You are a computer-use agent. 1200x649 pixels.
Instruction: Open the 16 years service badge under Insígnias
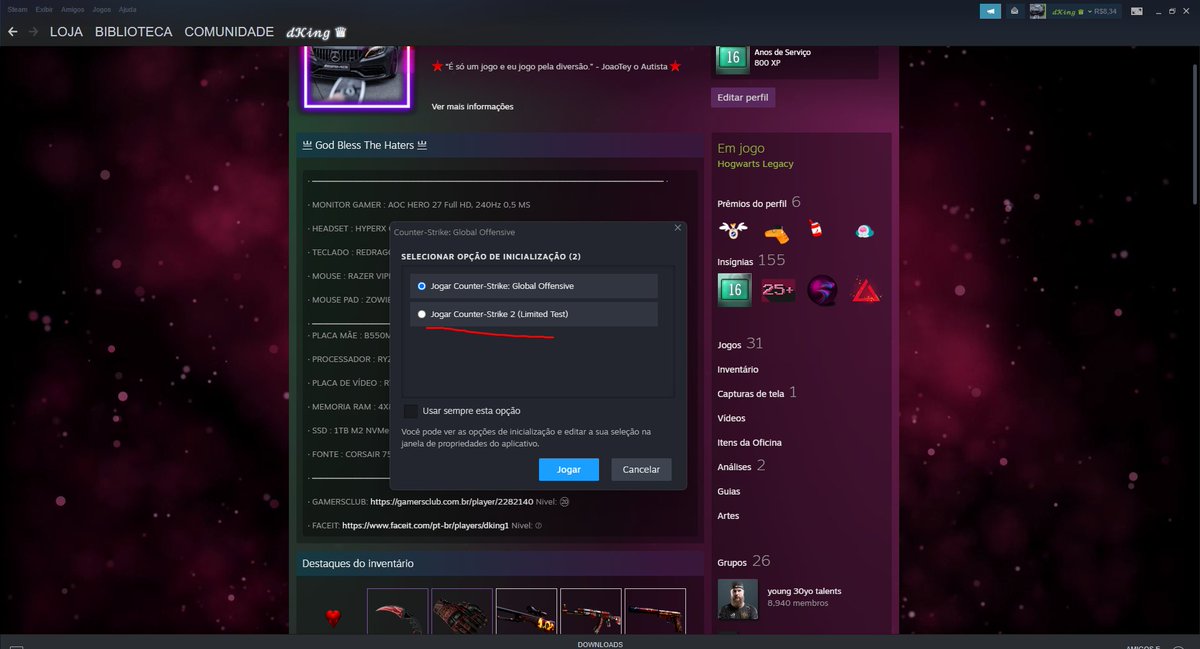coord(734,290)
